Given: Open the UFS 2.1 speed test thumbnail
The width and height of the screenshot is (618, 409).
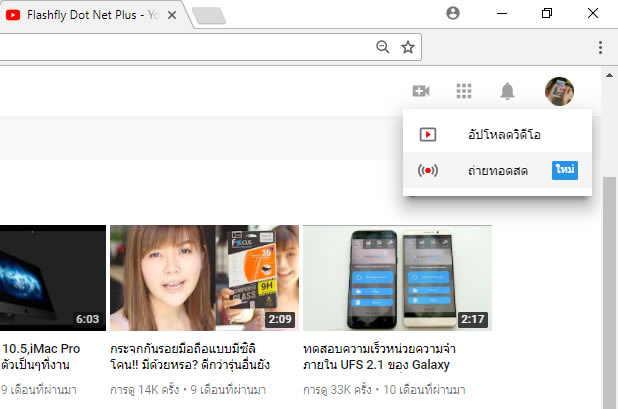Looking at the screenshot, I should tap(397, 278).
